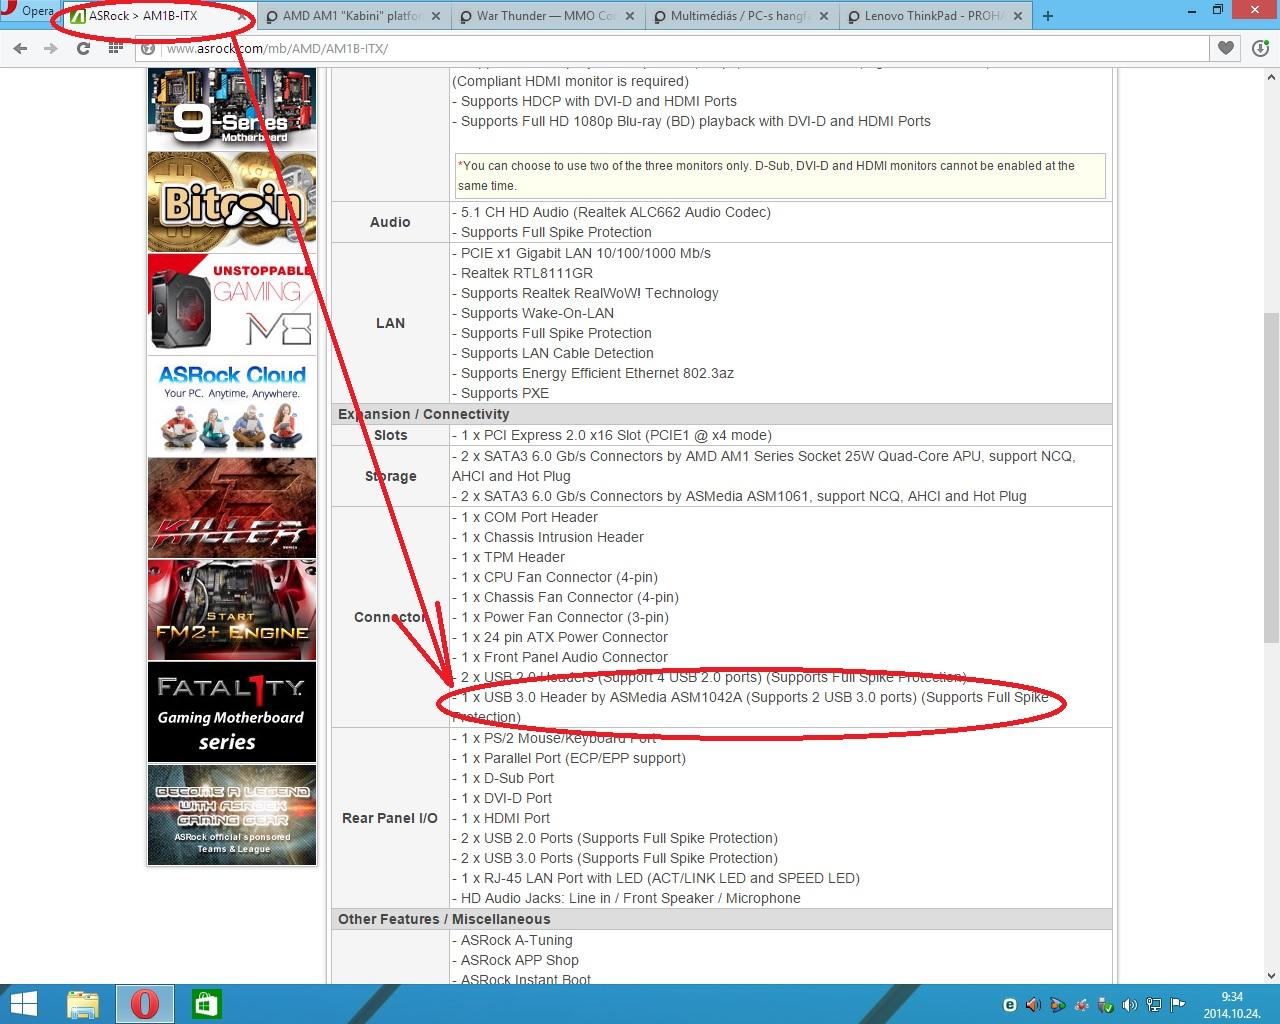Click the colorful play-arrow tray icon
The image size is (1280, 1024).
(x=1058, y=1005)
